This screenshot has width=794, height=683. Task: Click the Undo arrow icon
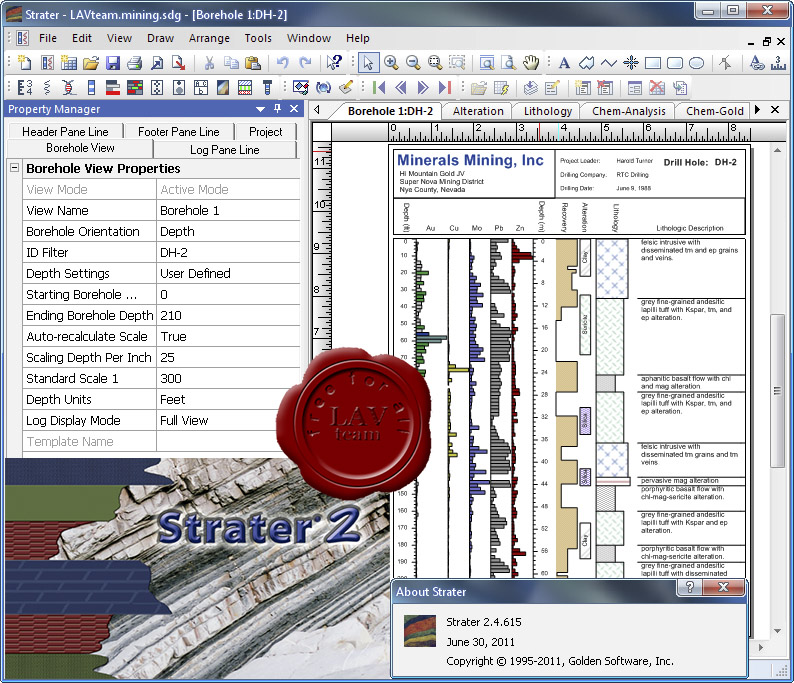(283, 63)
